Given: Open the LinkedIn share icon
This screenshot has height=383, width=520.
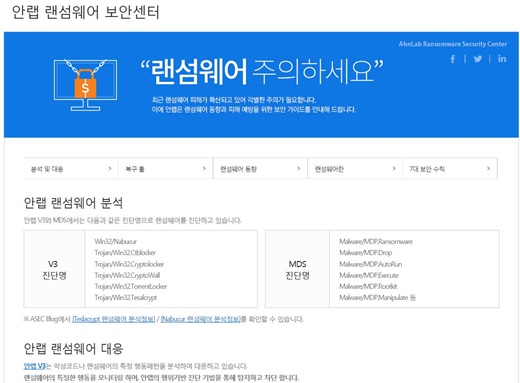Looking at the screenshot, I should [x=502, y=59].
